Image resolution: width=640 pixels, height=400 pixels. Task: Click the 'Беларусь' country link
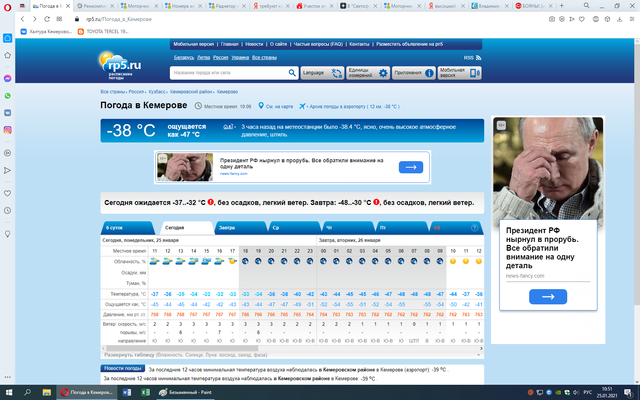184,58
